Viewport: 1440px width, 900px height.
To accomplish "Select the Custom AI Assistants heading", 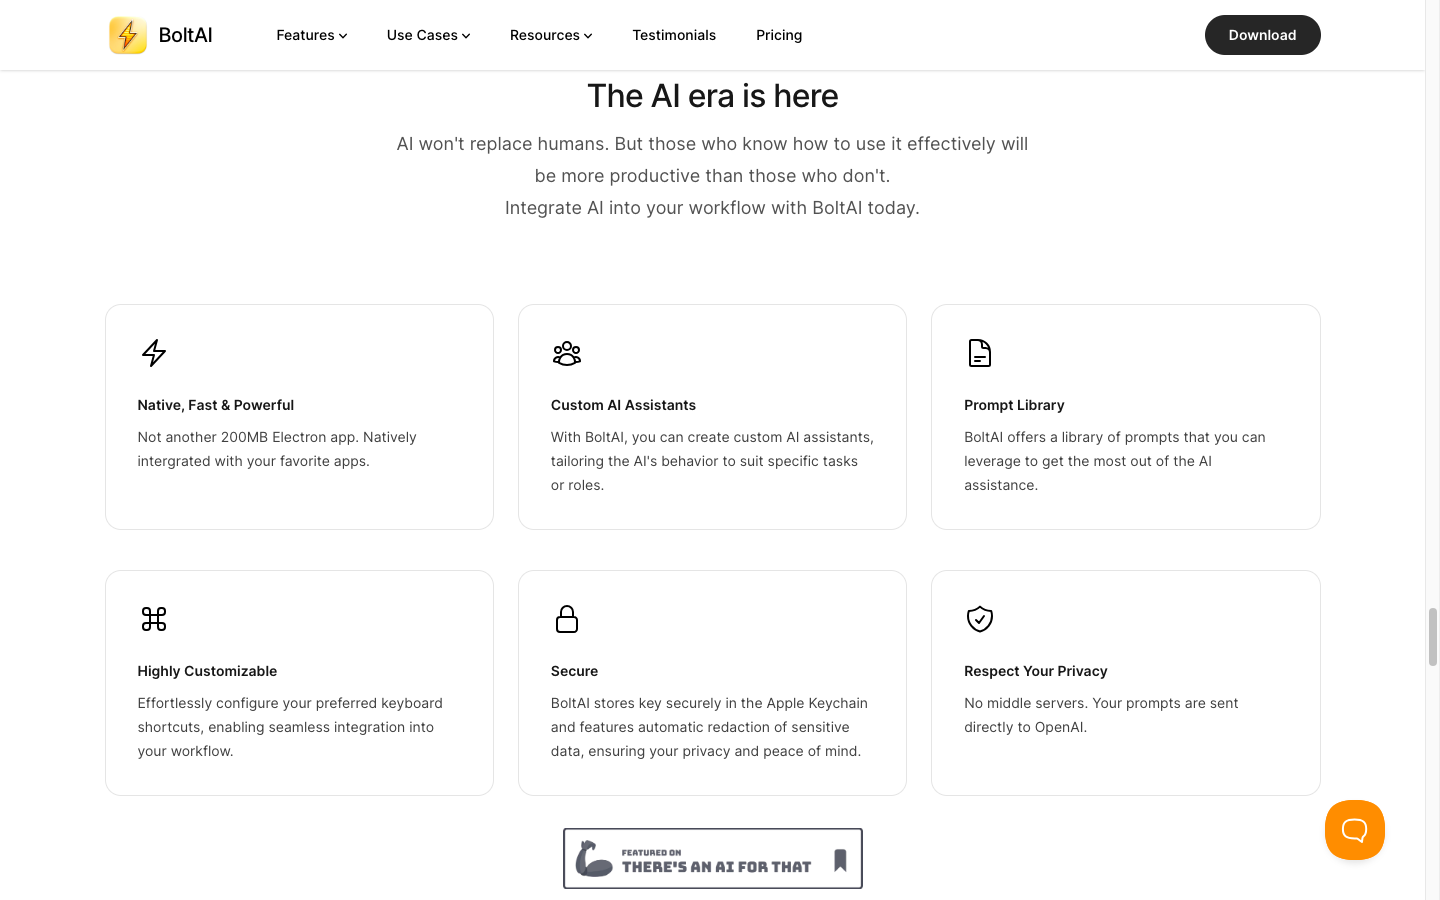I will (623, 405).
